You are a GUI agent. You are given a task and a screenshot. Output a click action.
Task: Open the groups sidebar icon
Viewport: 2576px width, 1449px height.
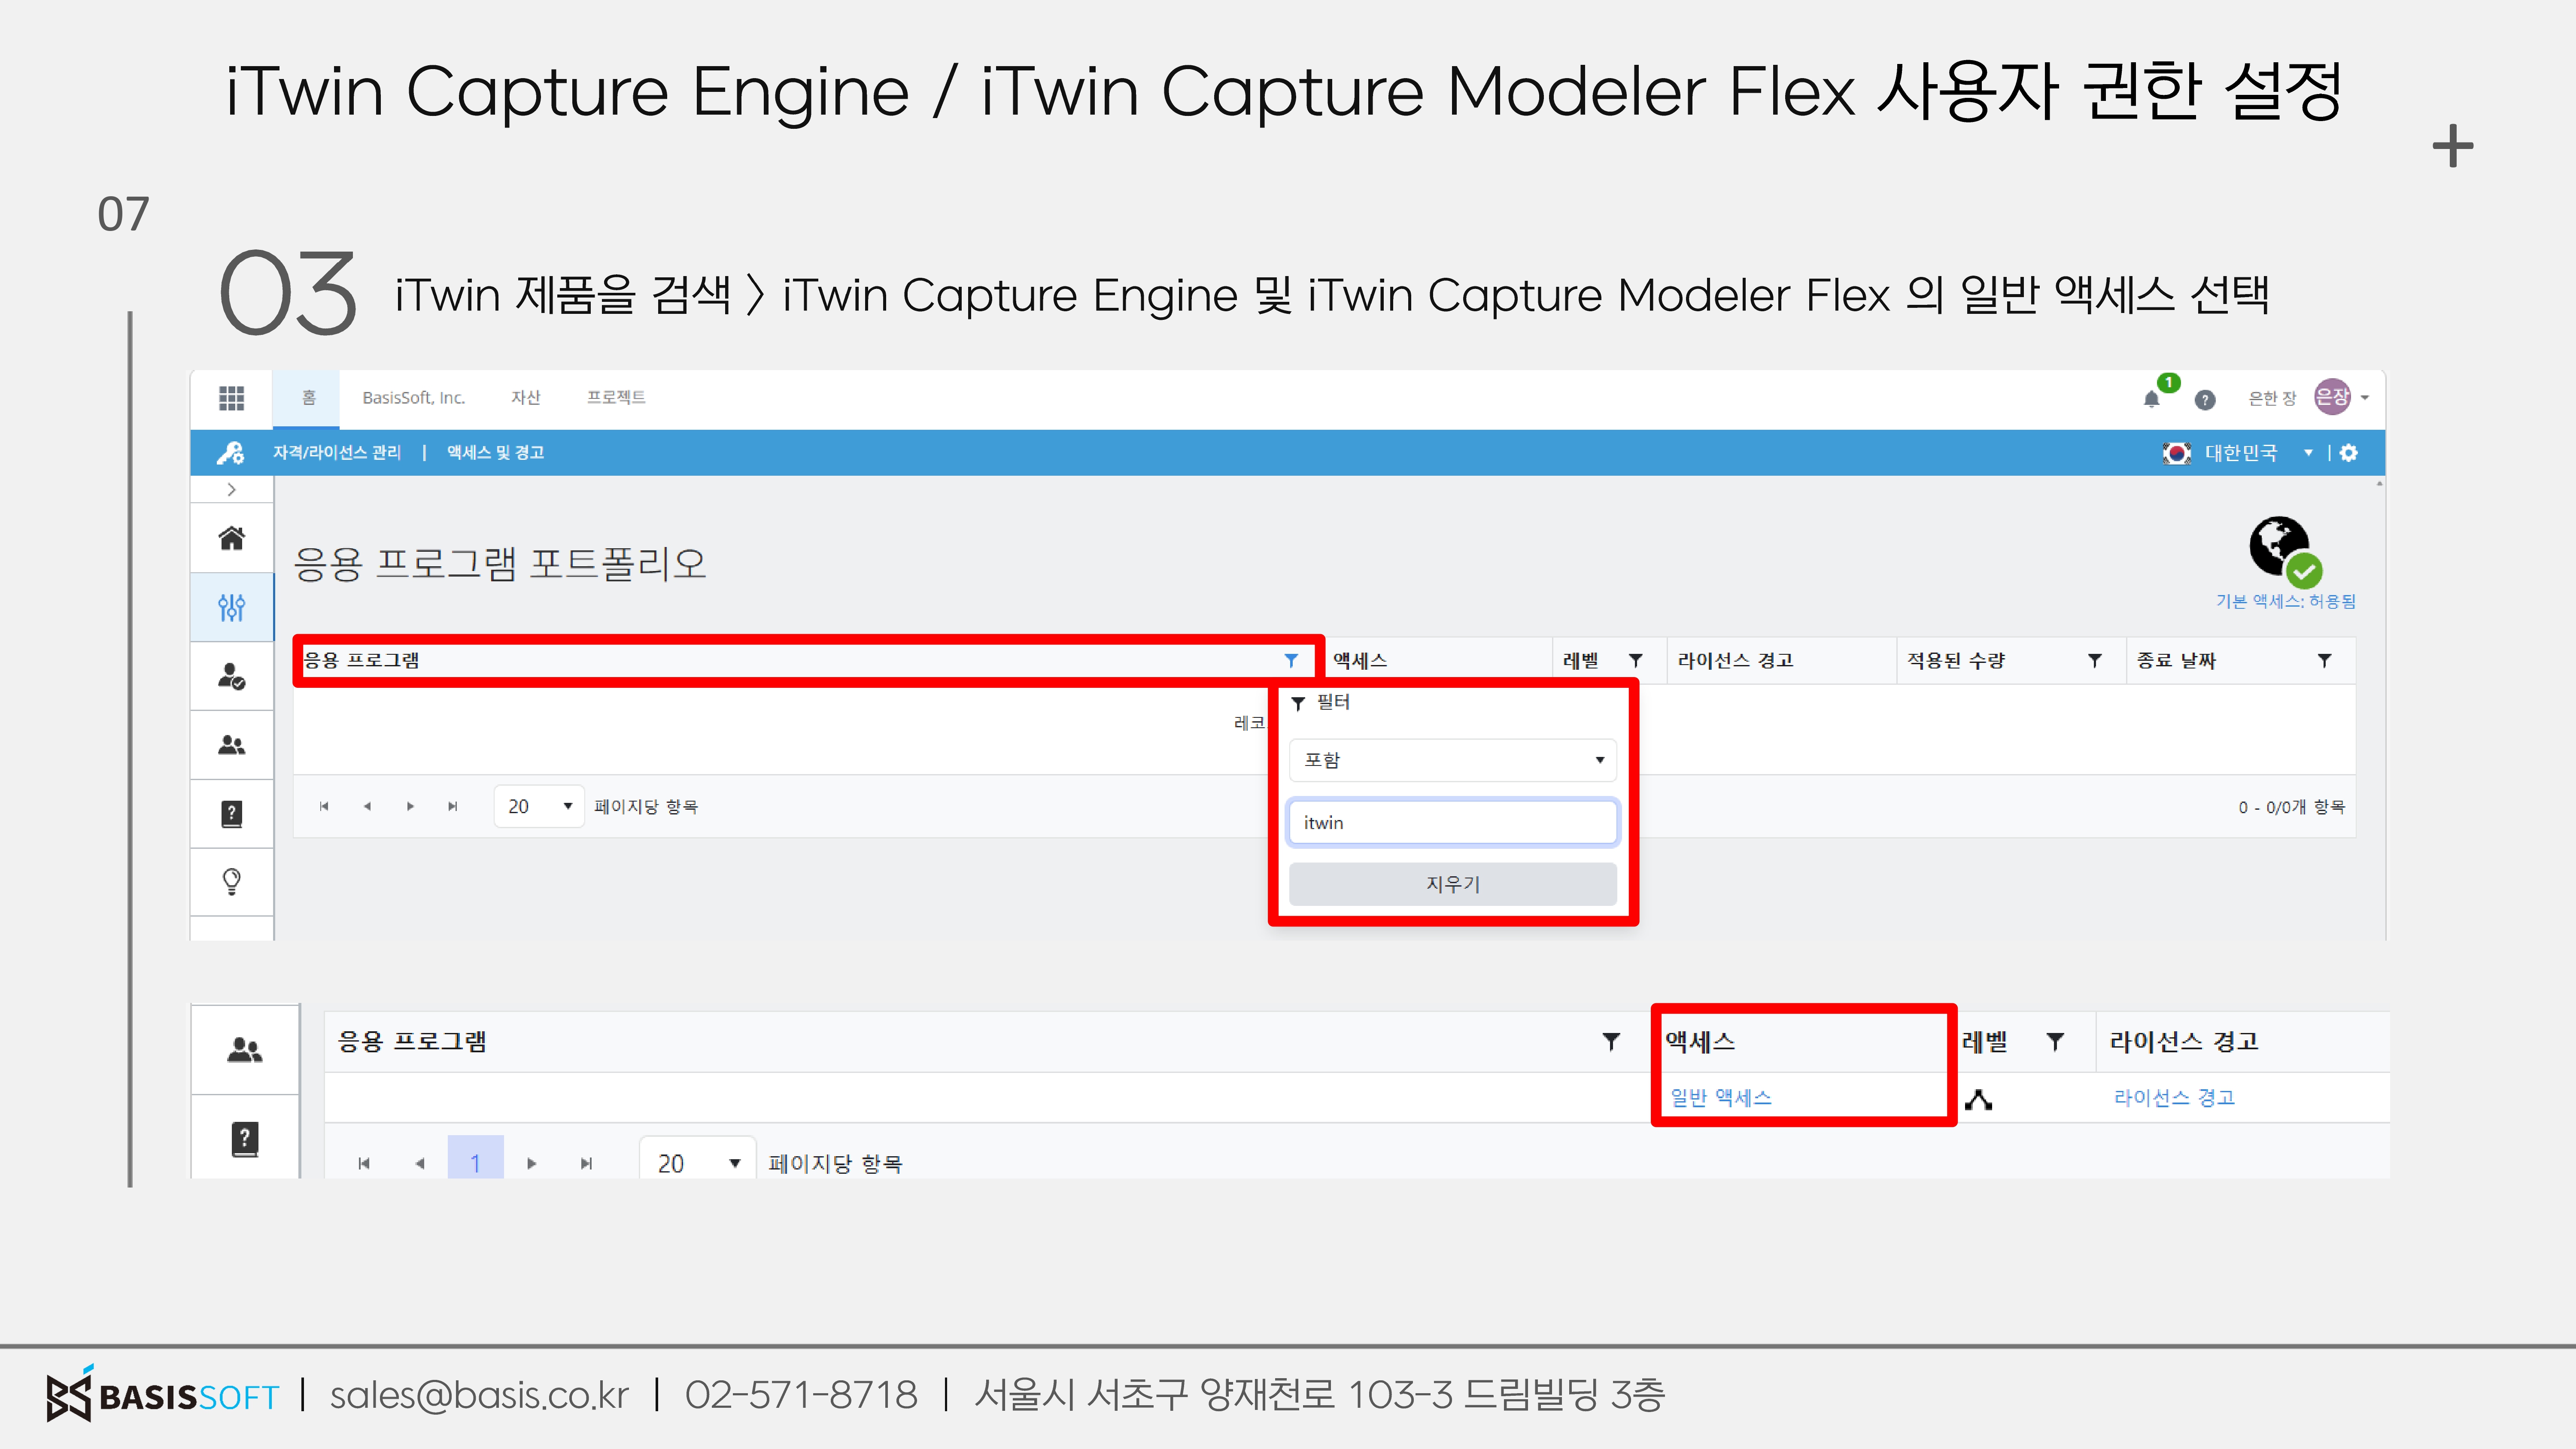coord(231,745)
